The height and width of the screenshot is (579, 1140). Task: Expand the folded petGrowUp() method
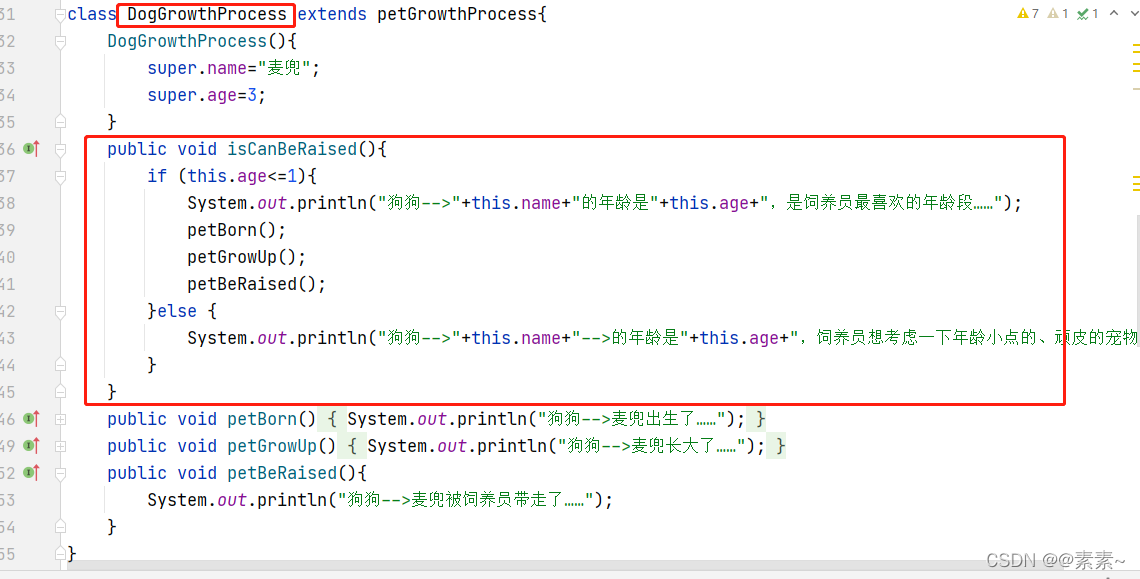coord(60,446)
